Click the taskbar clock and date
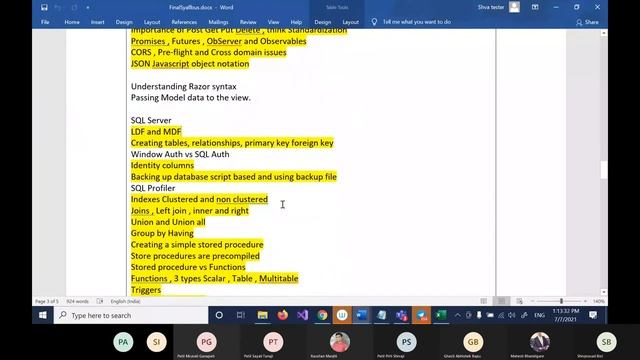 click(x=565, y=315)
